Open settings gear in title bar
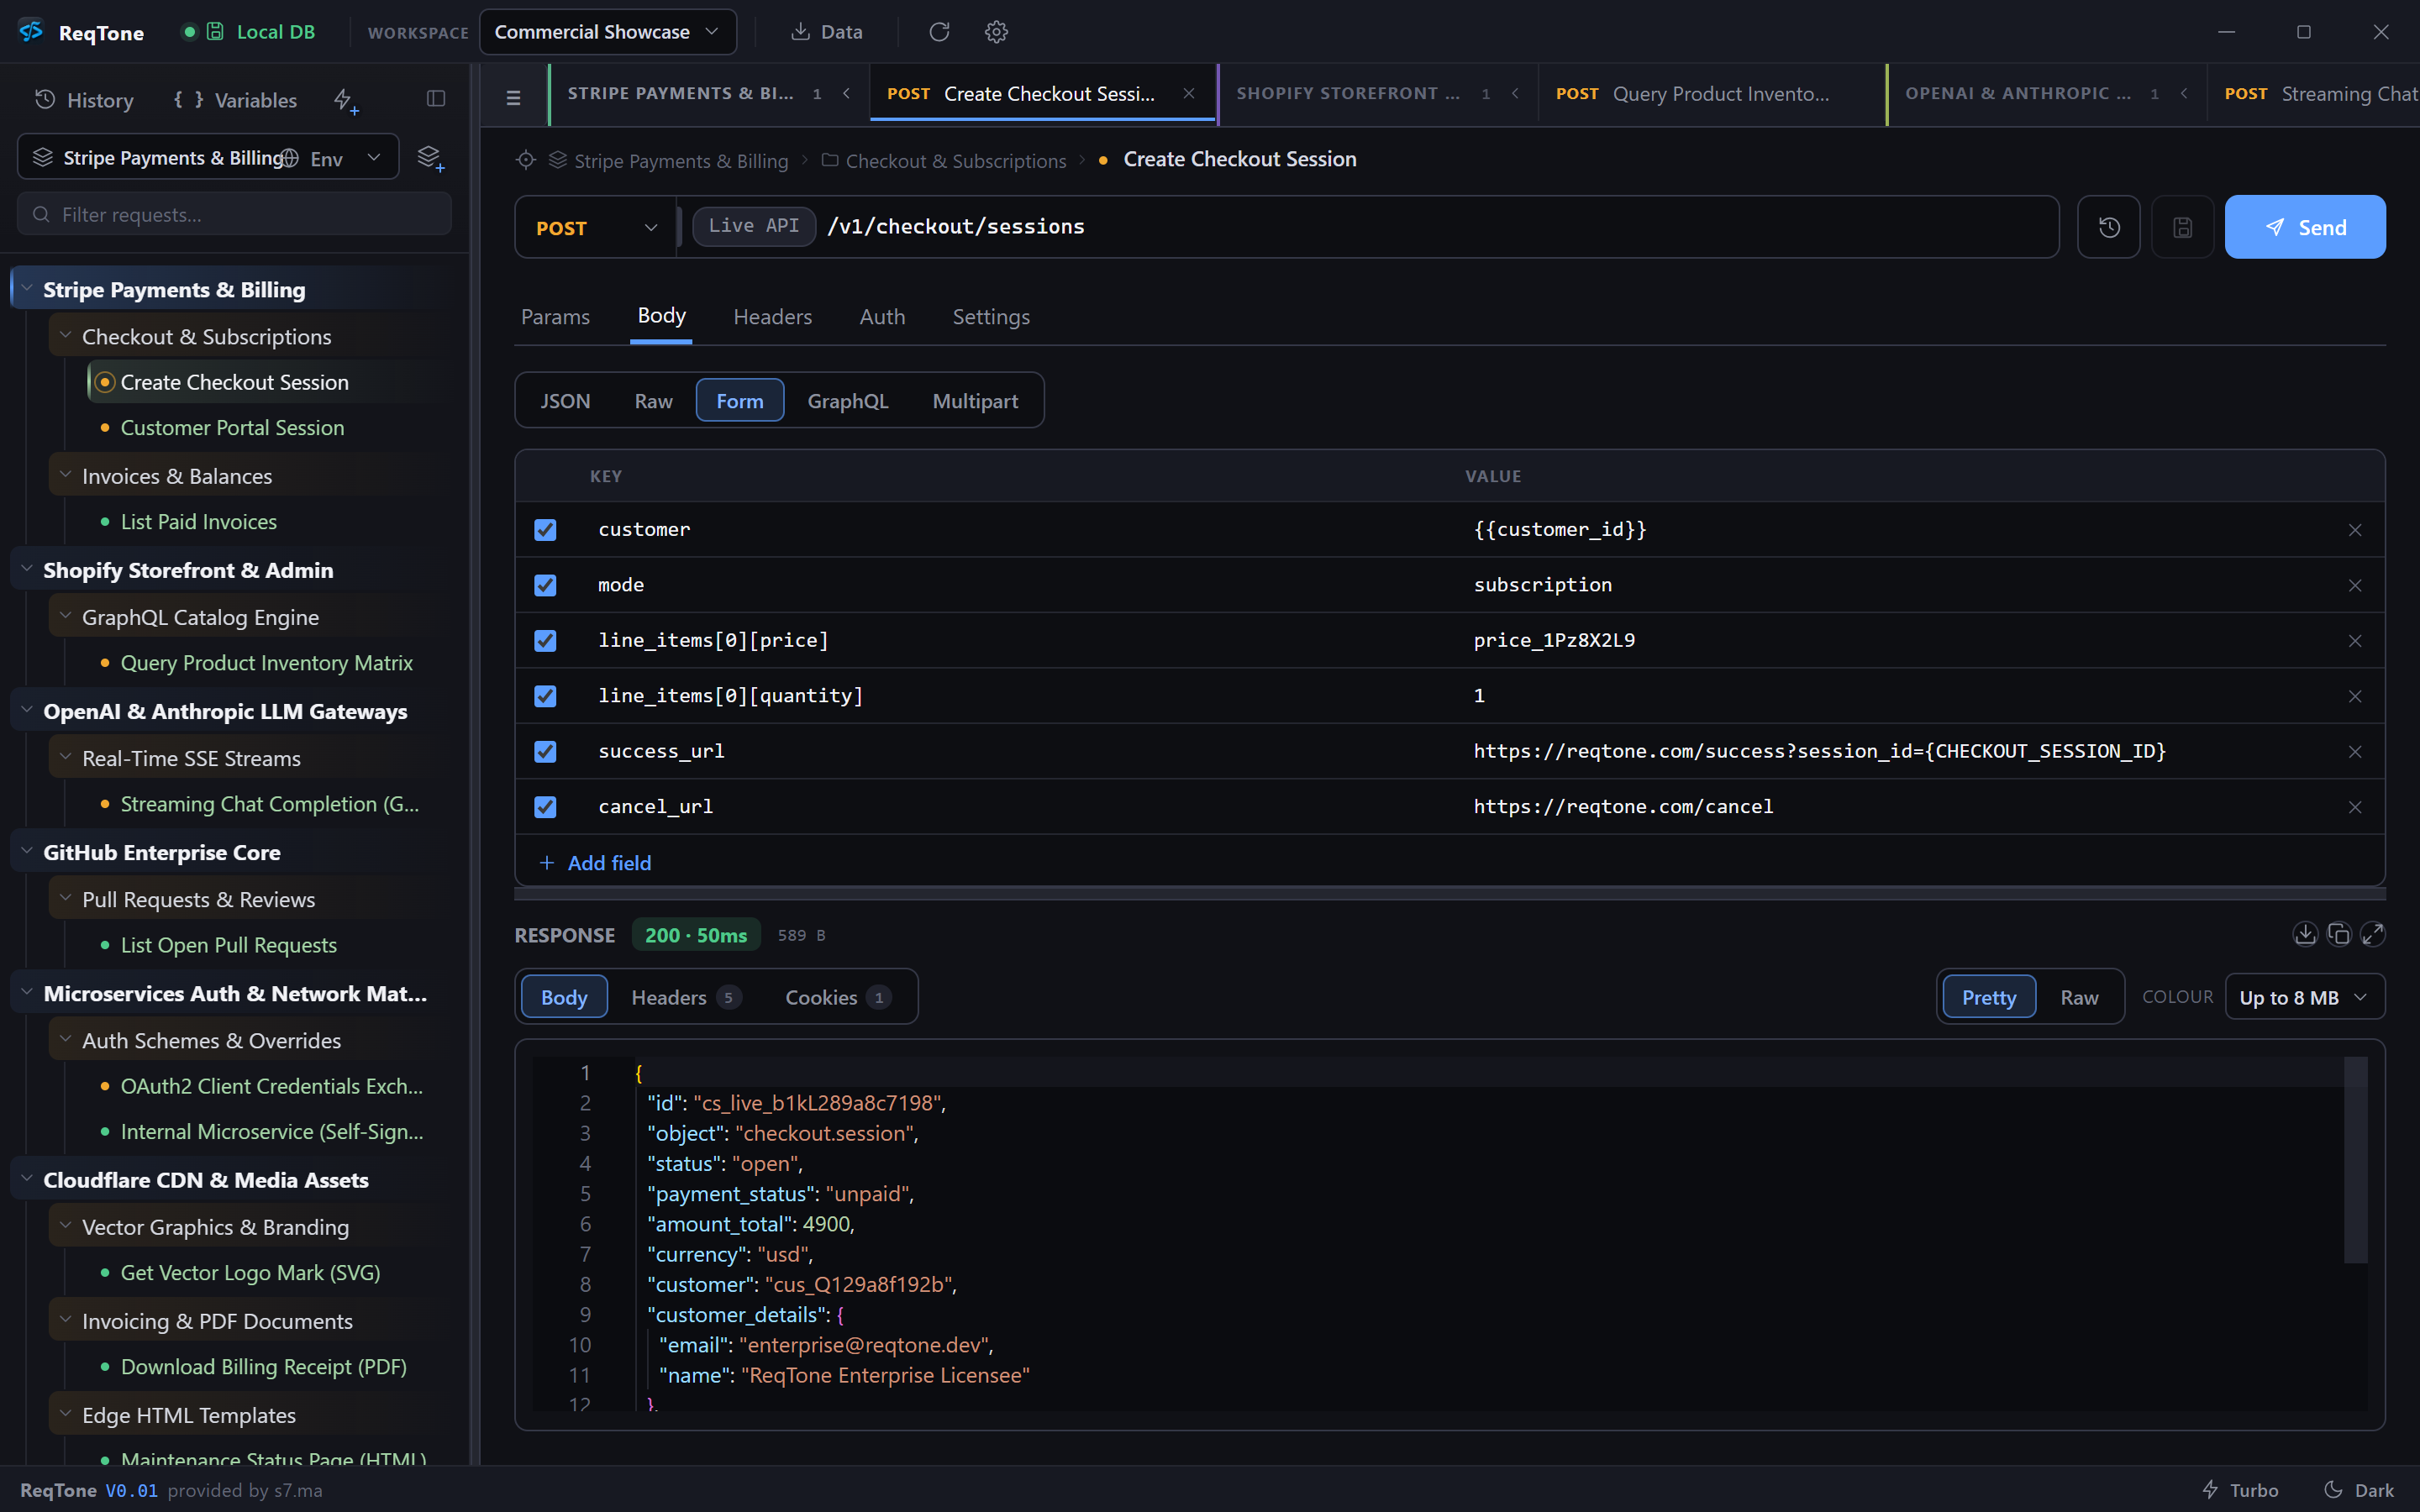 pyautogui.click(x=996, y=32)
